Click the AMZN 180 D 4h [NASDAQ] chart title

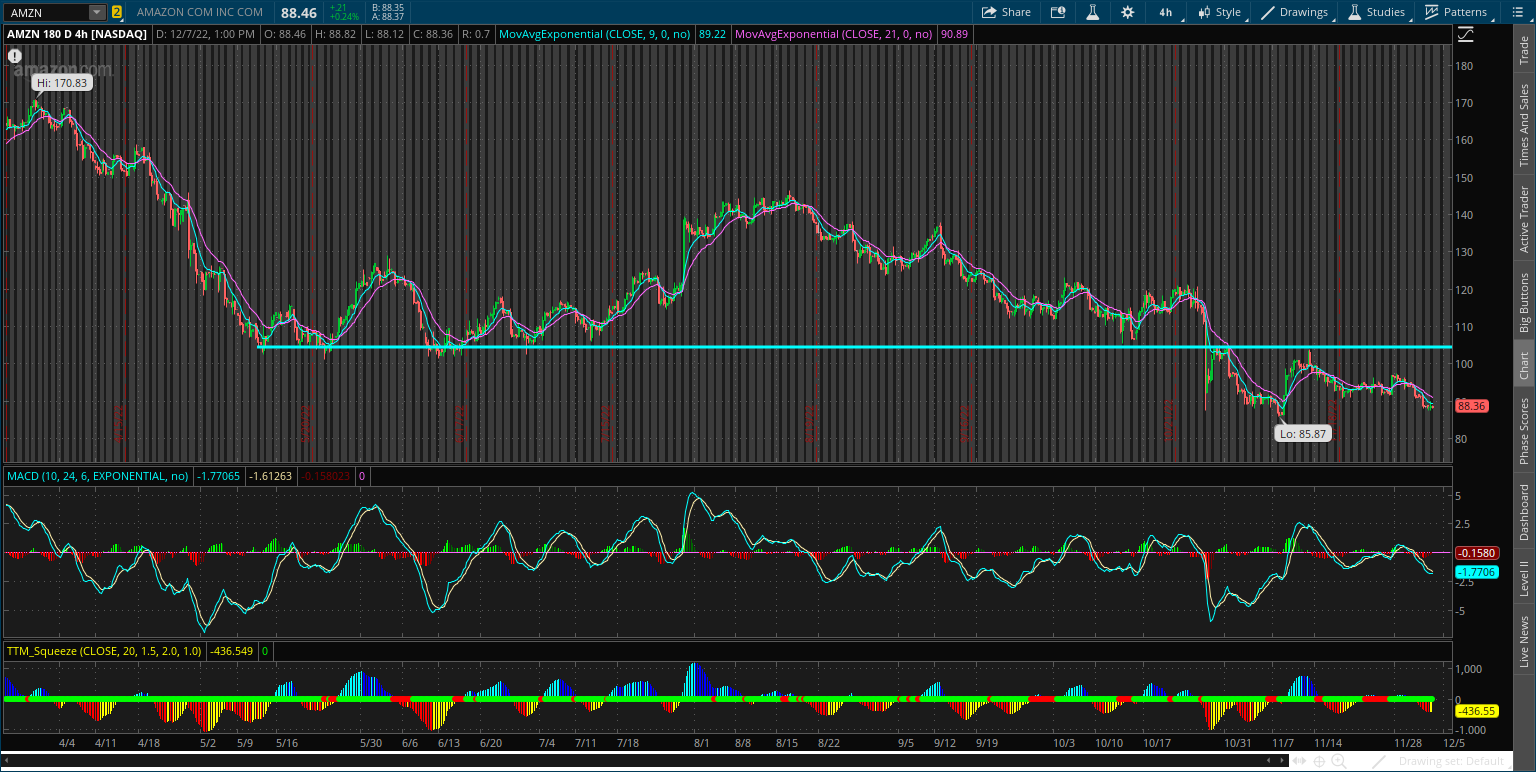coord(77,34)
